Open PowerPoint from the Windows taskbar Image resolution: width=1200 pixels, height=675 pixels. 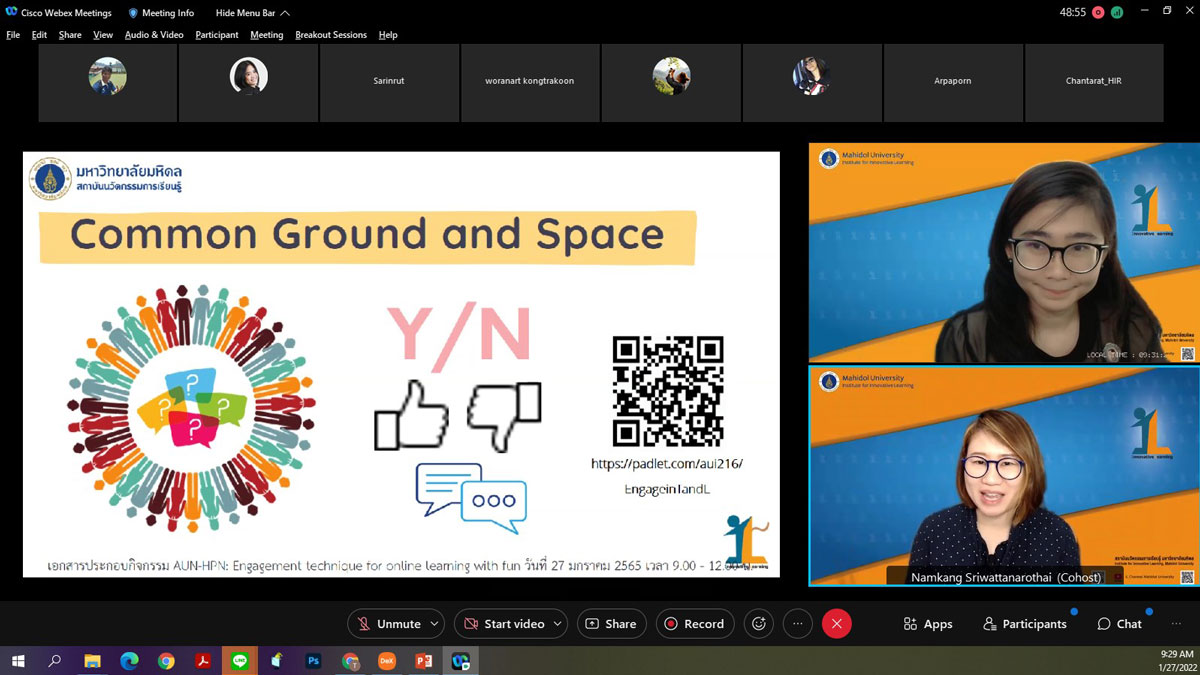(422, 661)
